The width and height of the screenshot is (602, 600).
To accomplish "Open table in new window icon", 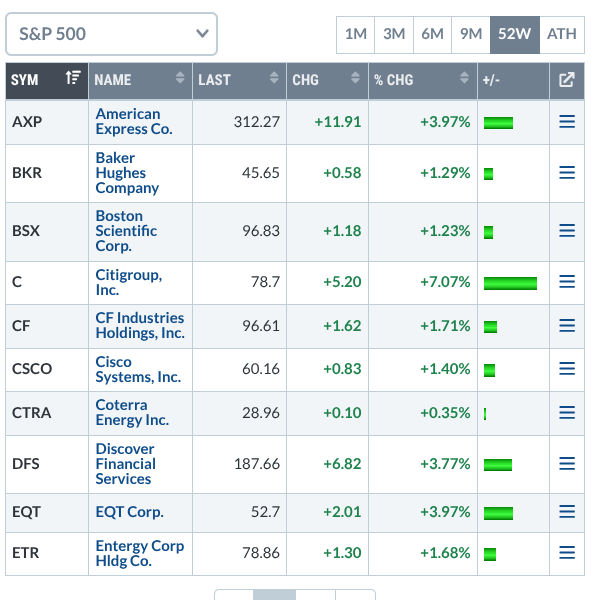I will 567,80.
